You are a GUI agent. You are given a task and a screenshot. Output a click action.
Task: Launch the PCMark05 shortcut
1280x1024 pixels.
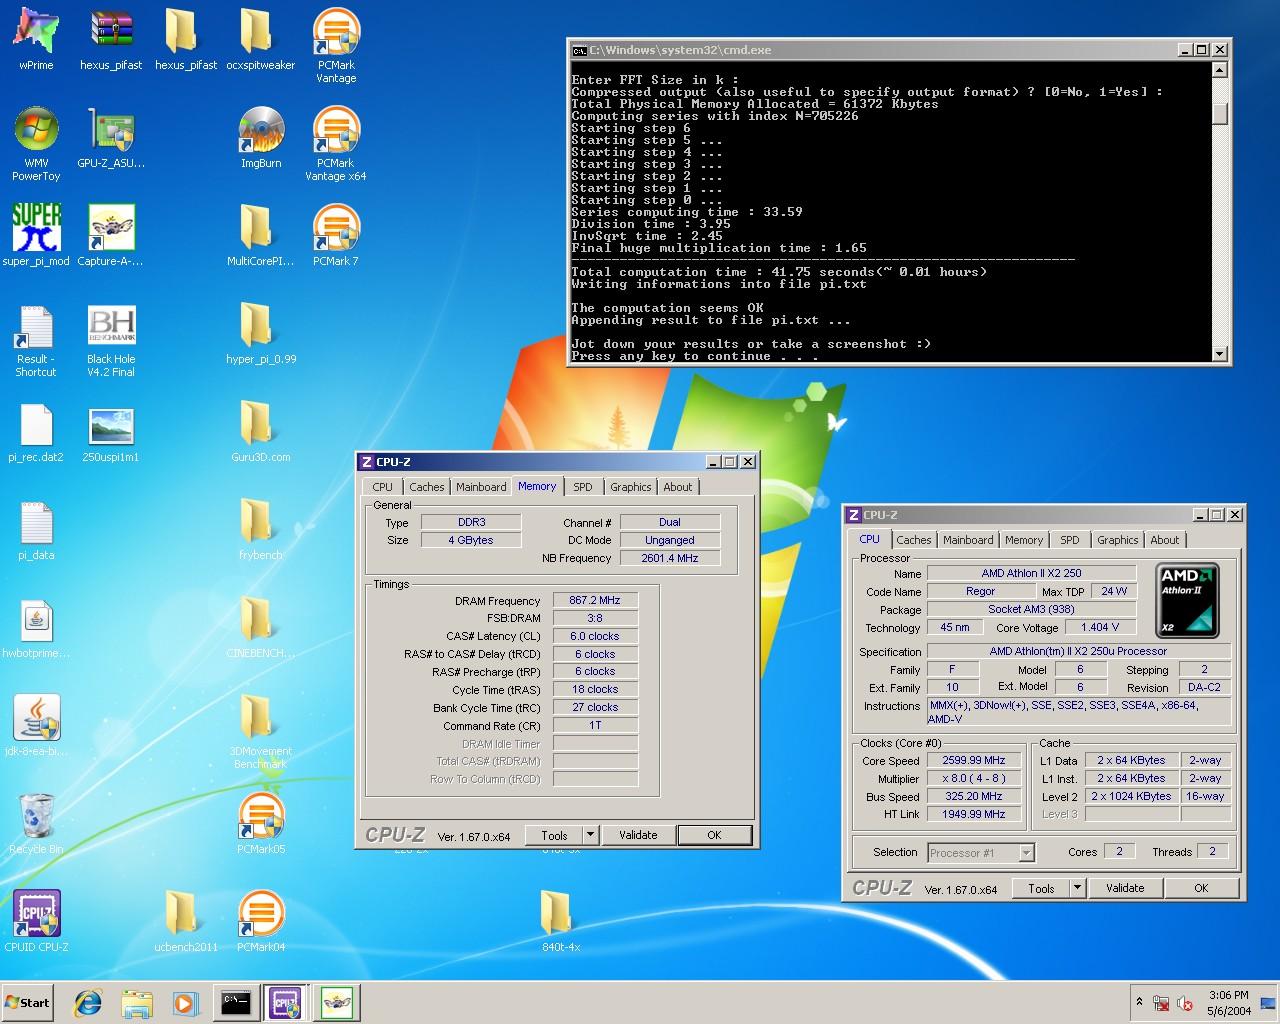pos(261,823)
